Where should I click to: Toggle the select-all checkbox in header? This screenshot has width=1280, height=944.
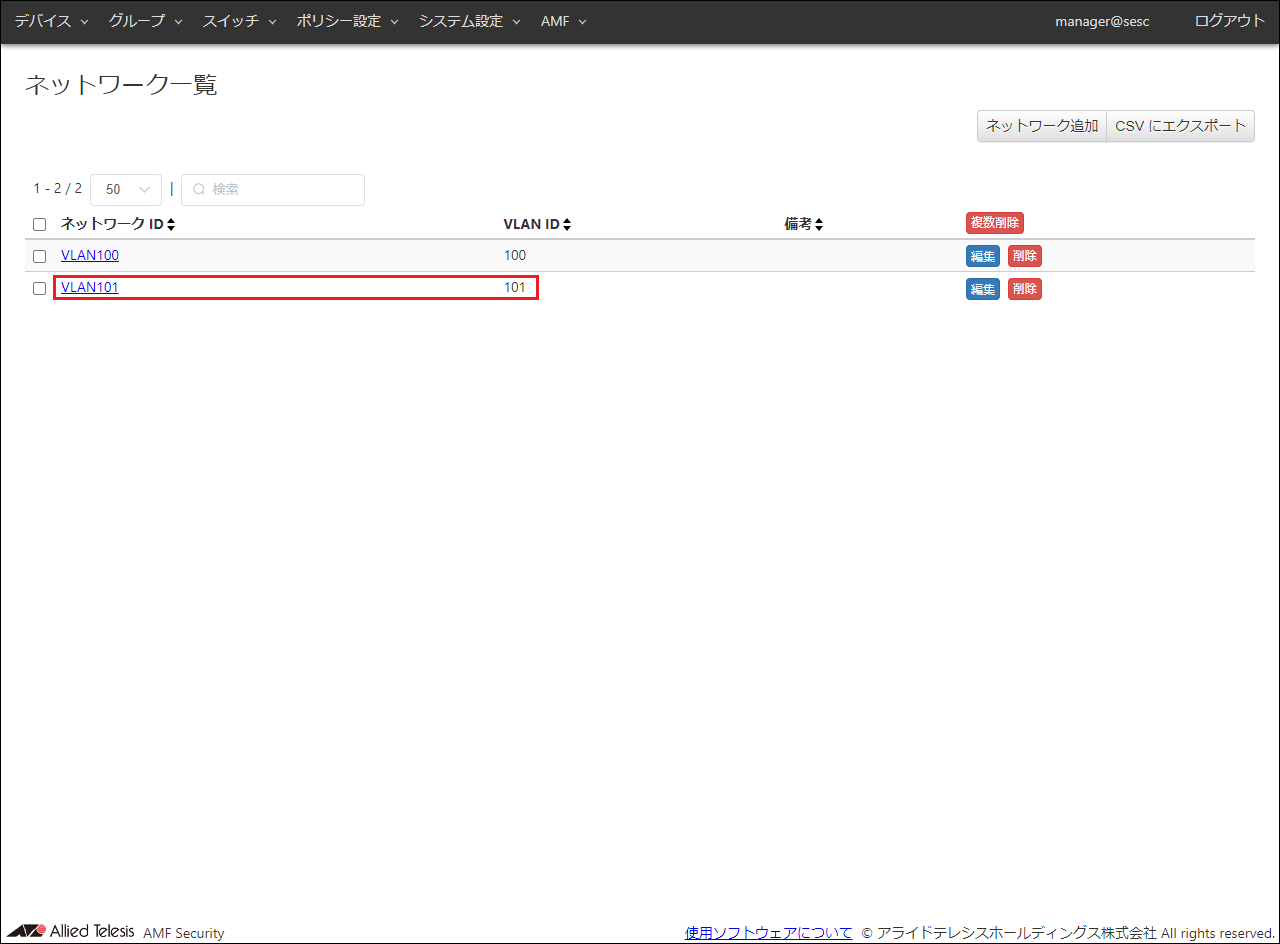tap(40, 225)
